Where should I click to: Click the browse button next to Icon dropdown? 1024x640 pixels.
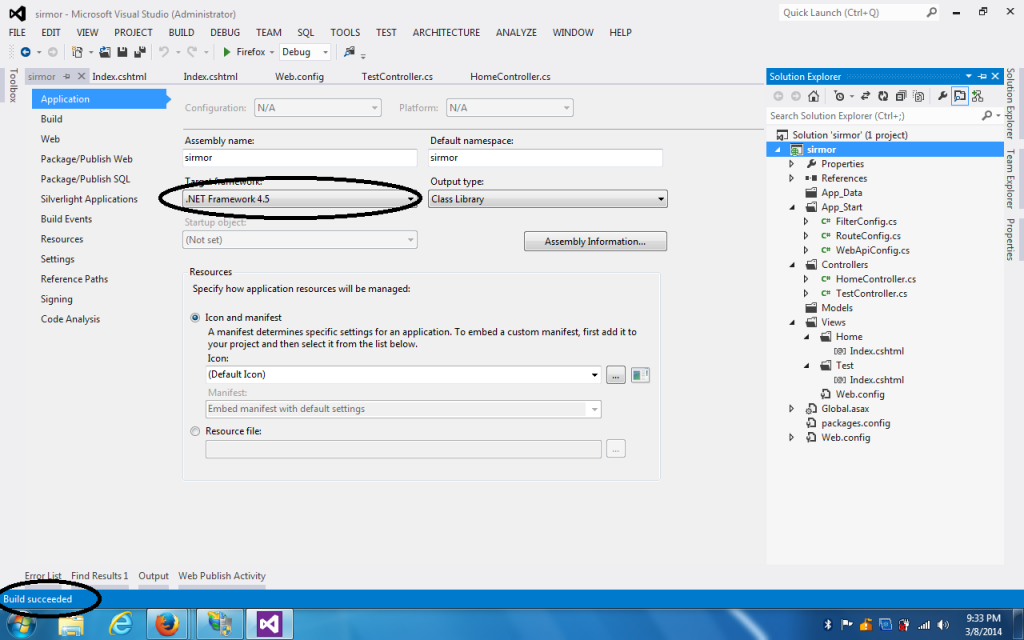click(616, 375)
